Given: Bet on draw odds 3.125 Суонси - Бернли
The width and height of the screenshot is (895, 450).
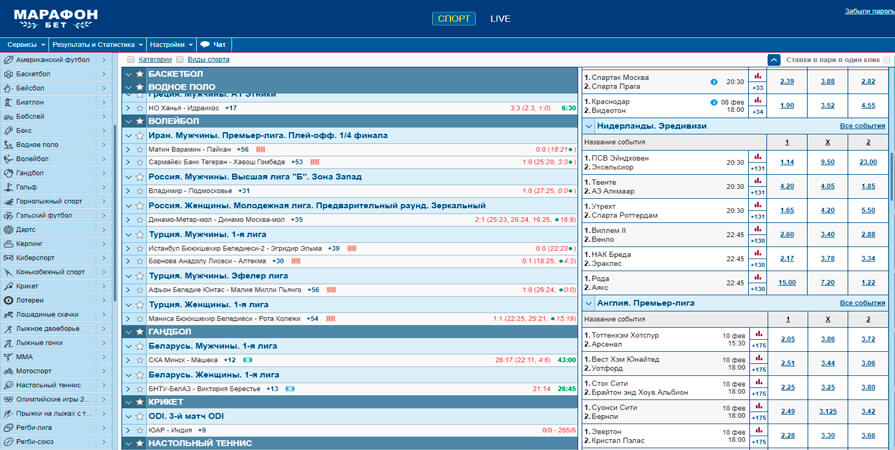Looking at the screenshot, I should tap(828, 411).
